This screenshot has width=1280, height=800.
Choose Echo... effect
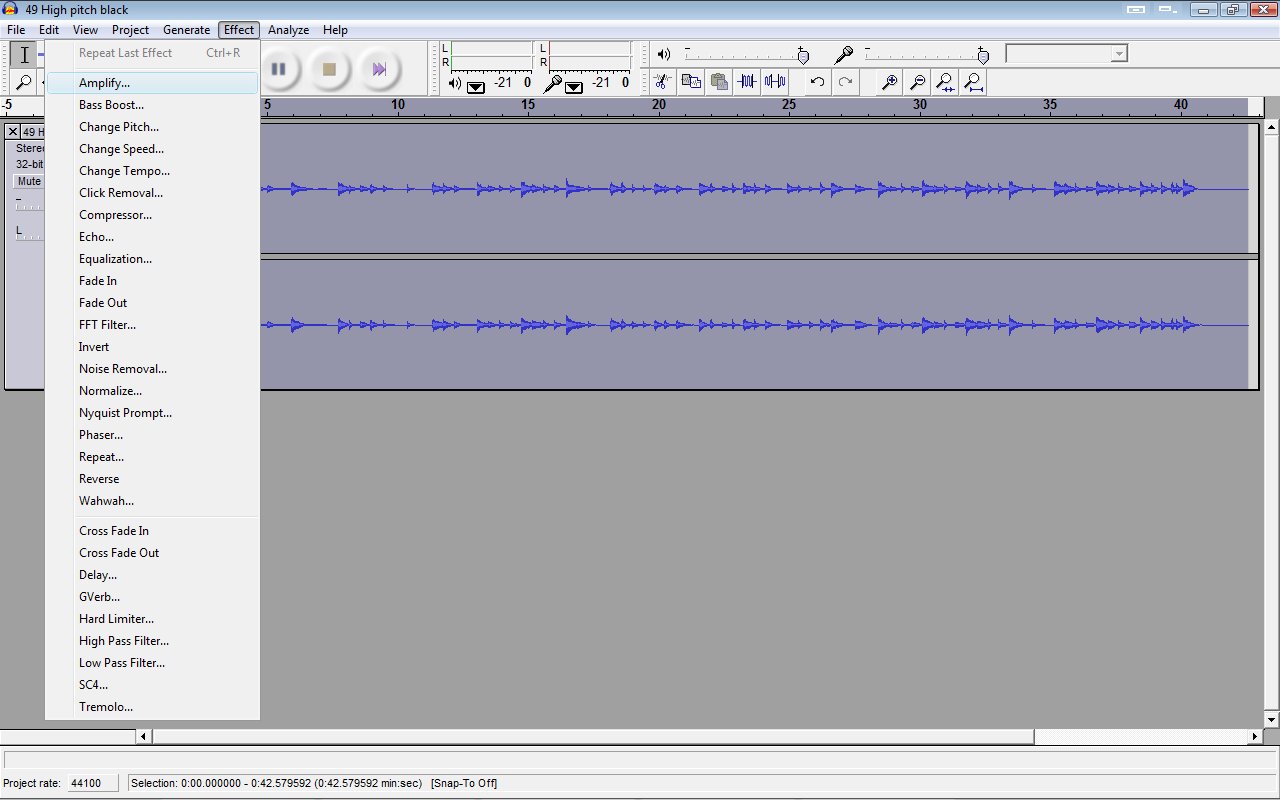152,237
